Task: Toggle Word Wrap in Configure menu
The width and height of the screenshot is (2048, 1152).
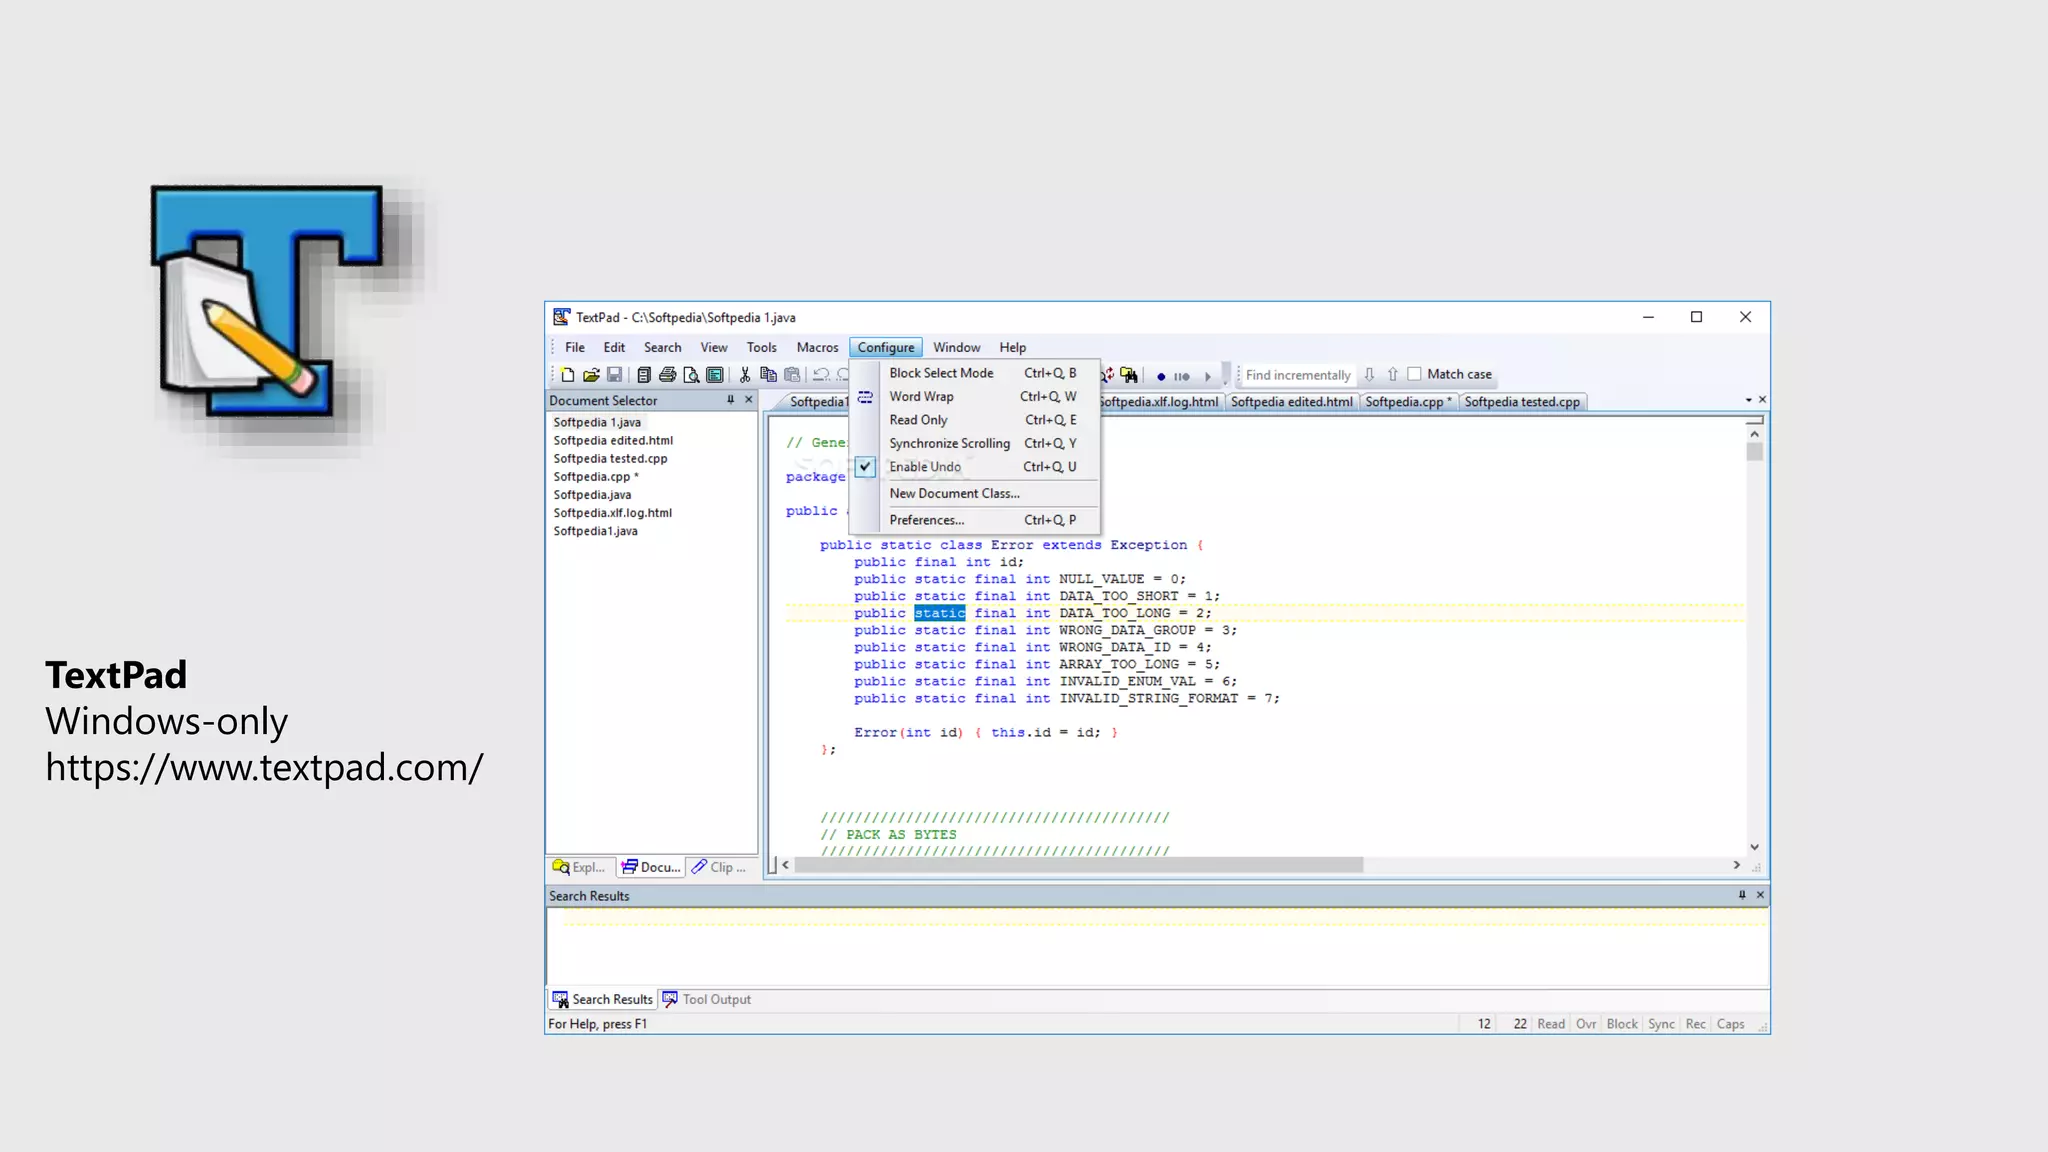Action: 921,397
